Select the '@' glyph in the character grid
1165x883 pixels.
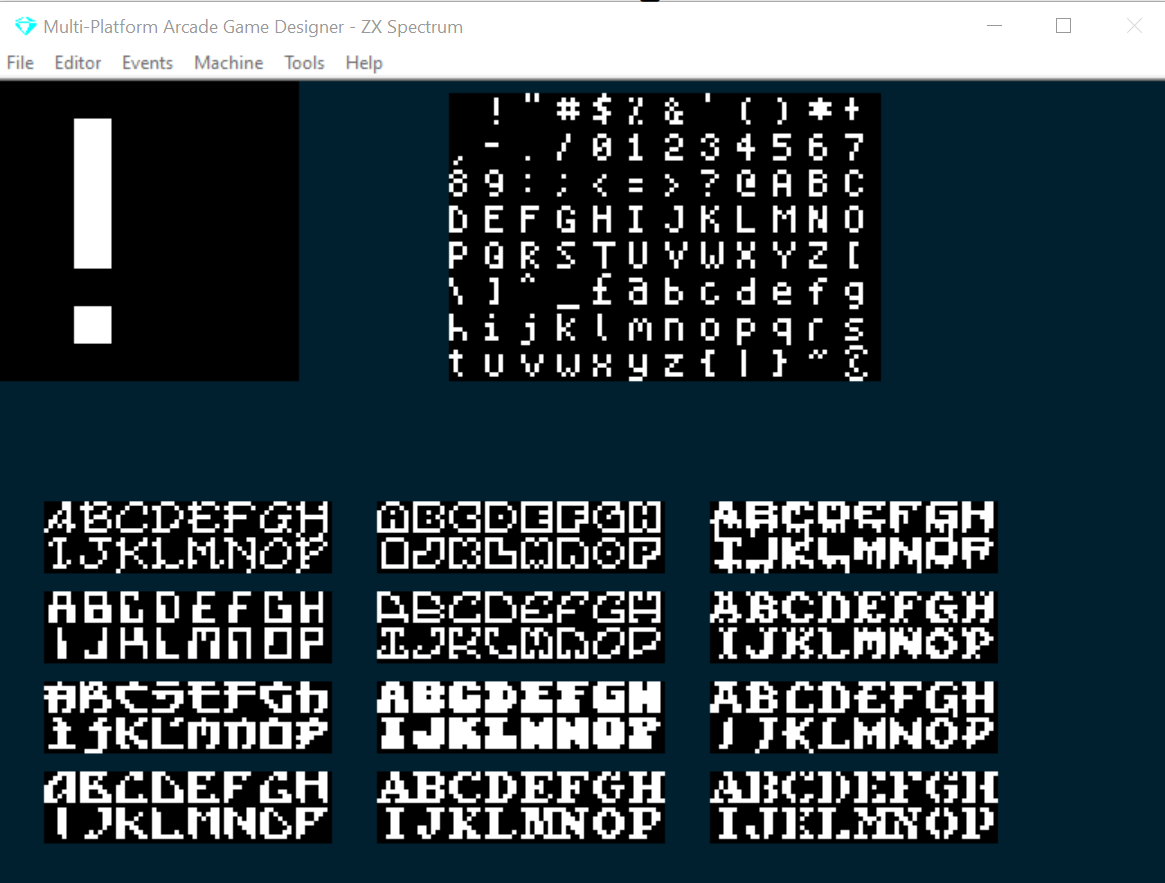pos(745,184)
